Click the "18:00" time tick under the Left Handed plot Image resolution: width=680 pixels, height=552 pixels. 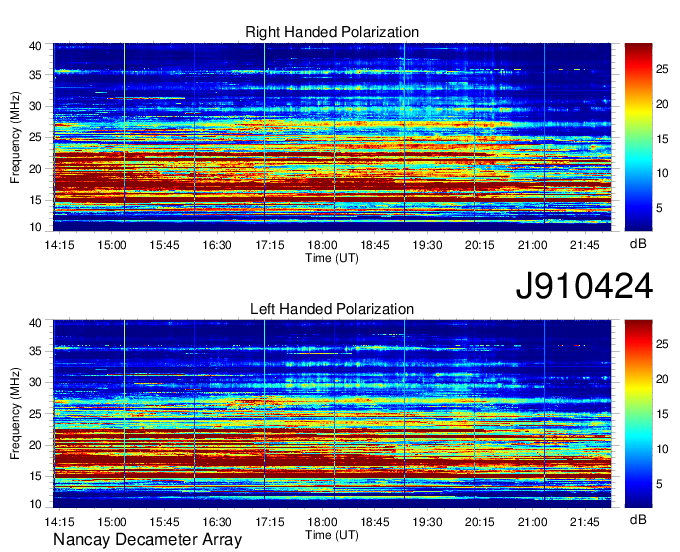(x=322, y=522)
